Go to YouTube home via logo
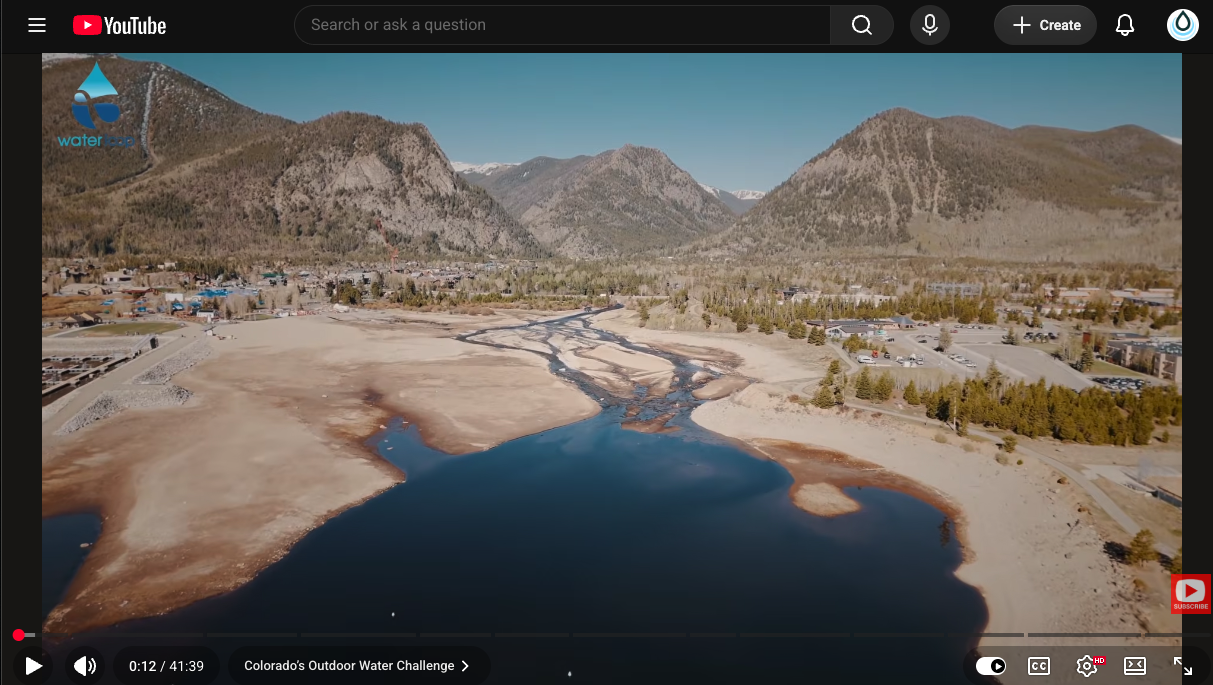1213x685 pixels. point(119,25)
